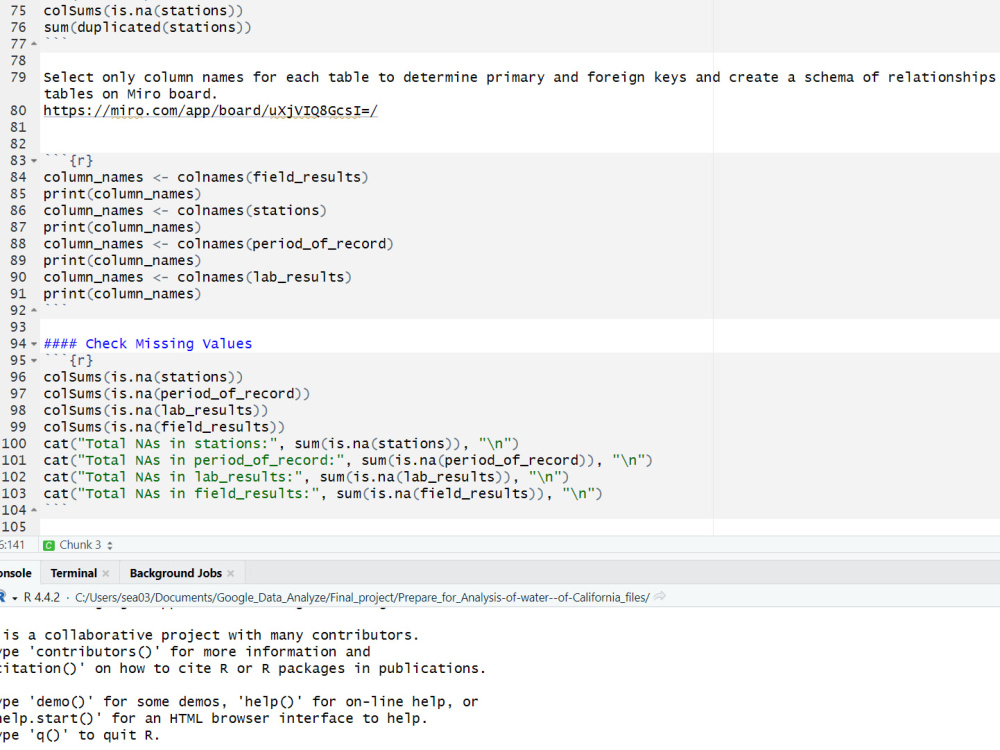
Task: Click the green chunk icon in status bar
Action: [x=48, y=545]
